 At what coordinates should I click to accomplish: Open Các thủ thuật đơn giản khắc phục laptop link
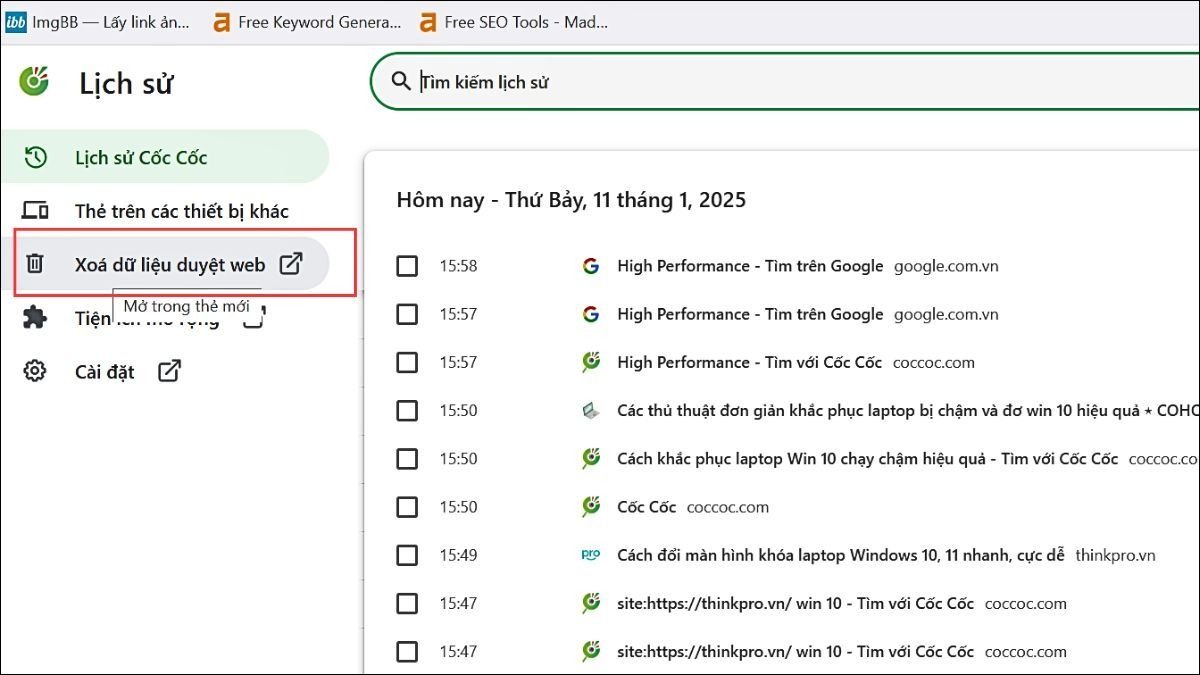[908, 410]
